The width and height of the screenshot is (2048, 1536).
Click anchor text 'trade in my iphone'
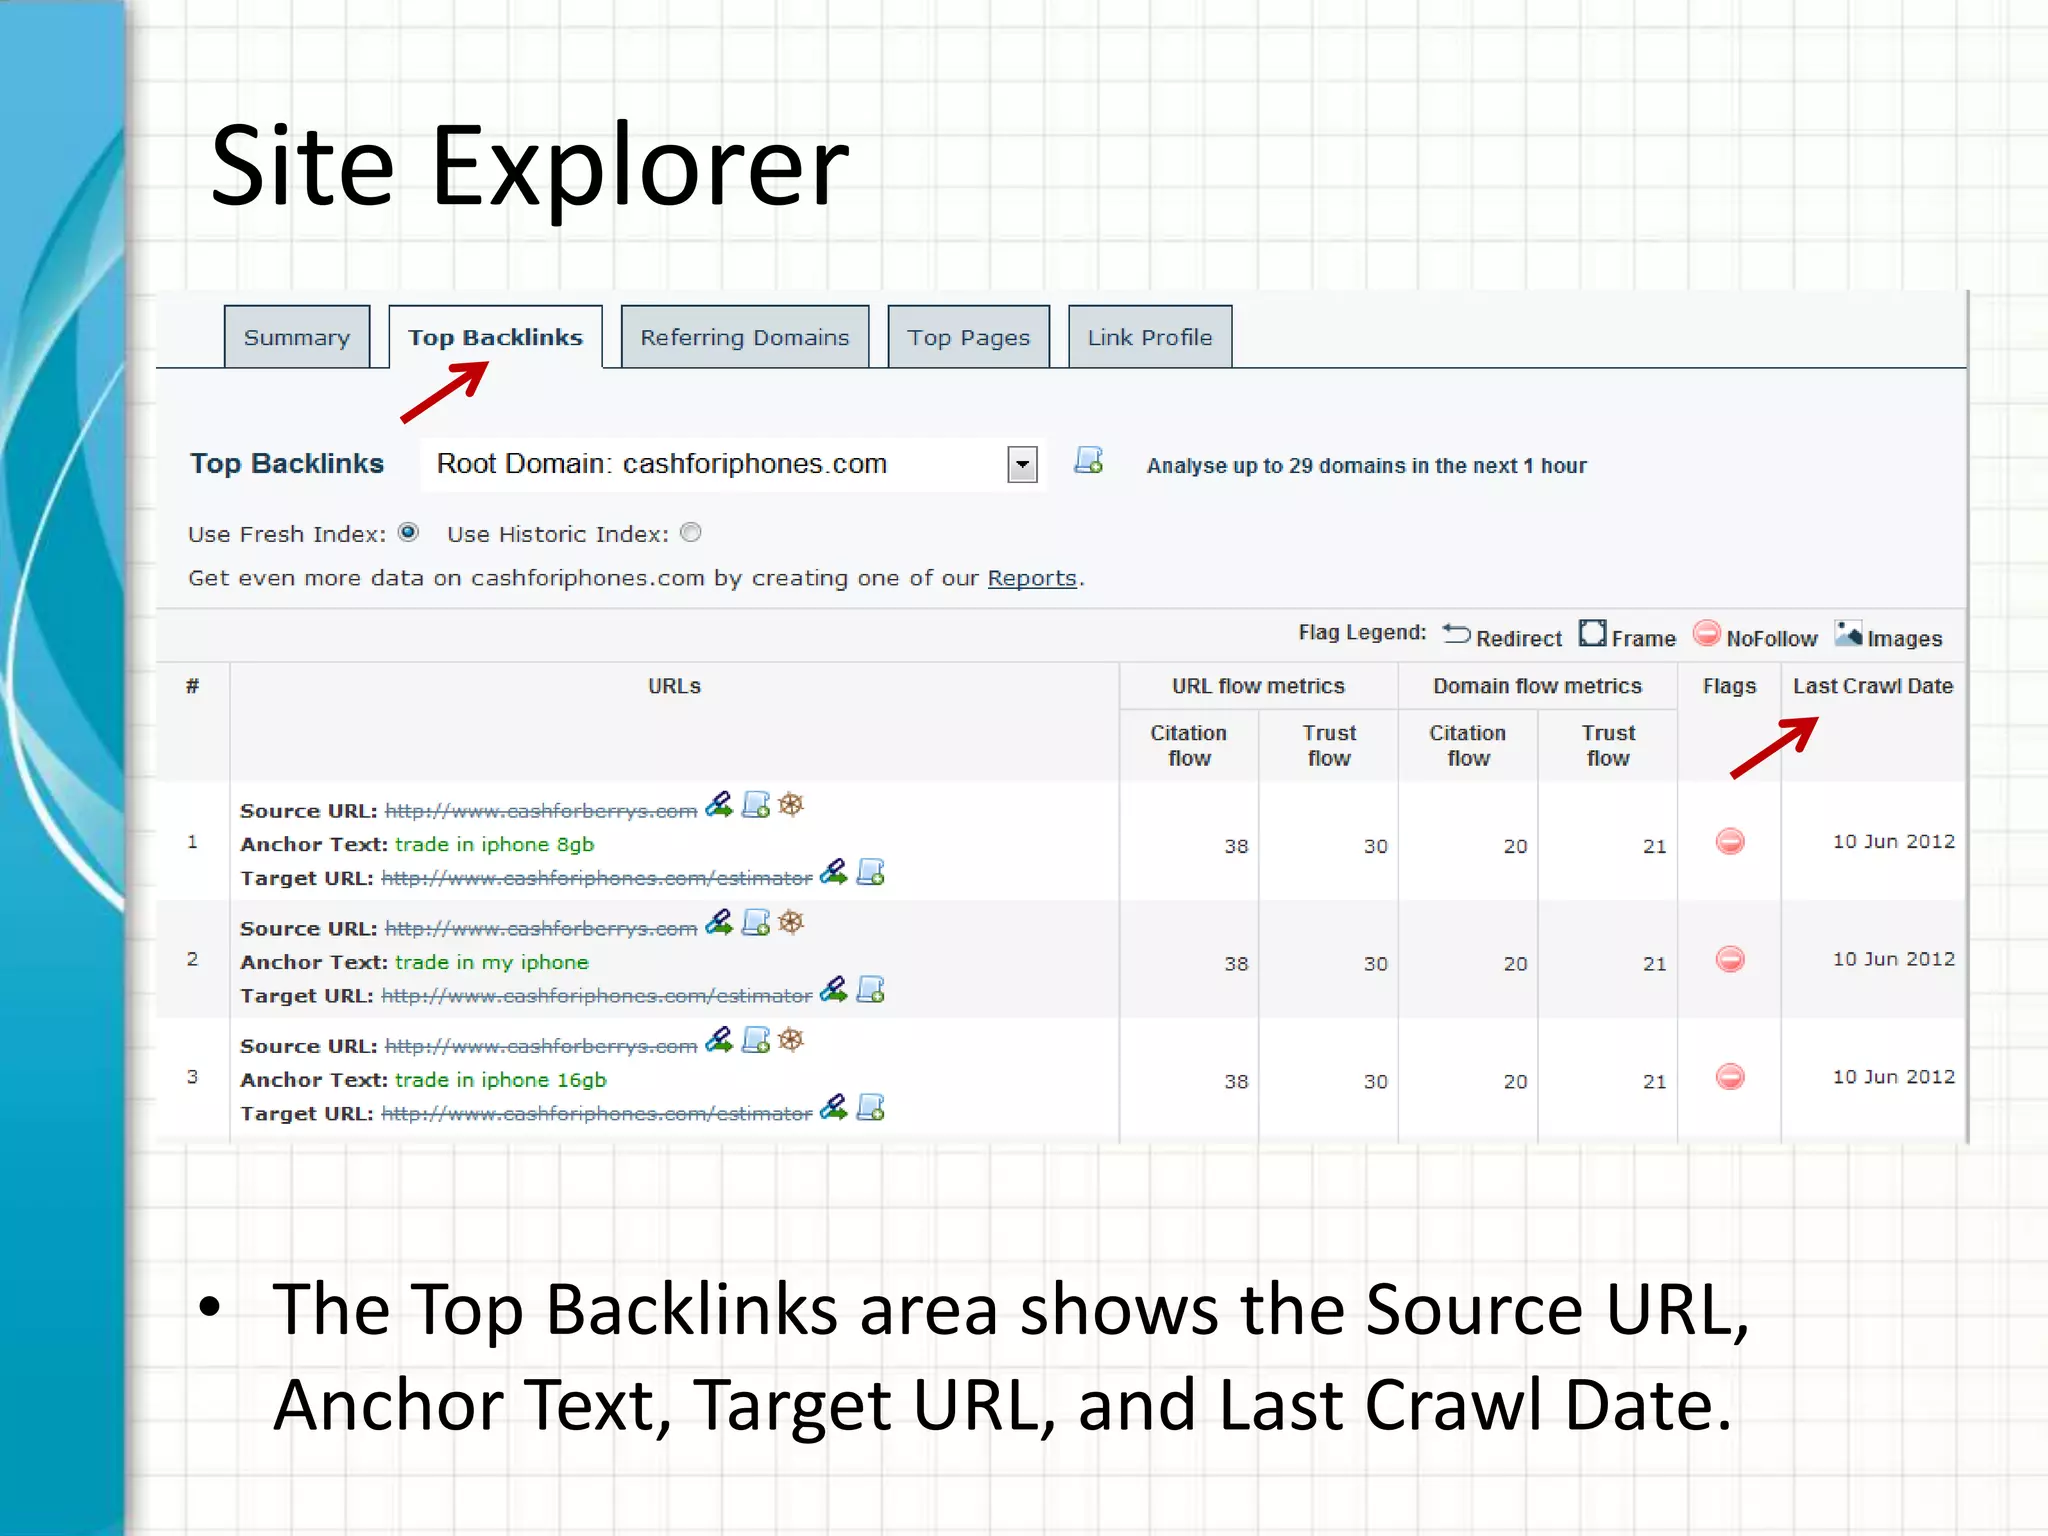(492, 962)
